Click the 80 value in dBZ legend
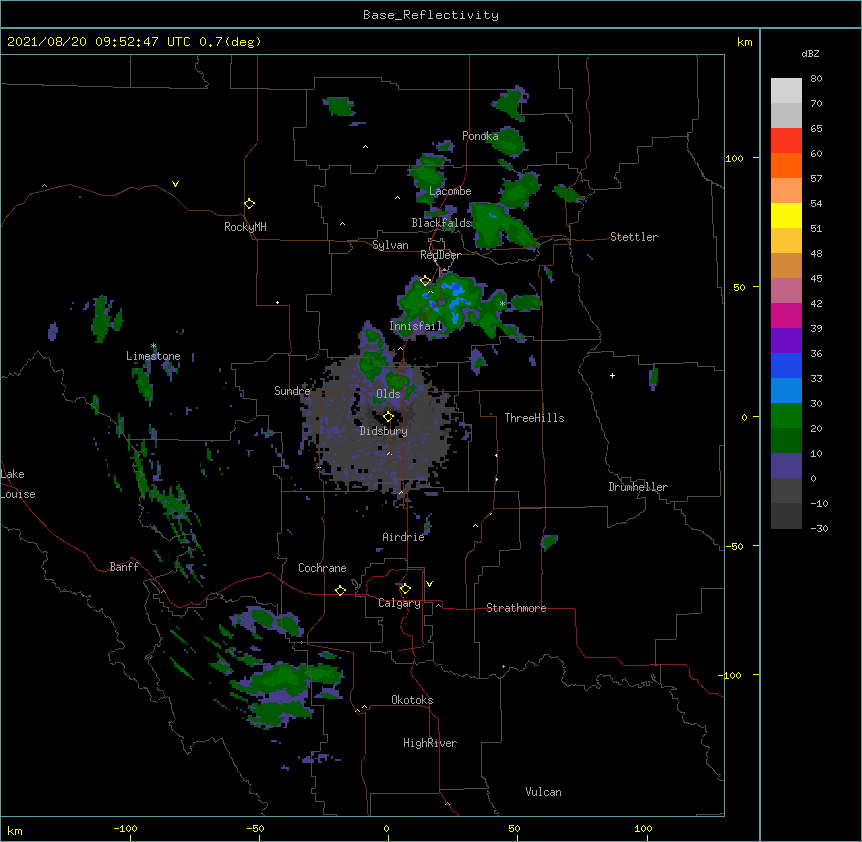The image size is (862, 842). (x=816, y=79)
